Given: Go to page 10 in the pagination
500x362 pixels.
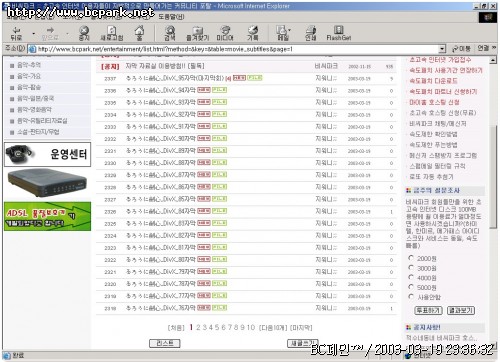Looking at the screenshot, I should 251,327.
